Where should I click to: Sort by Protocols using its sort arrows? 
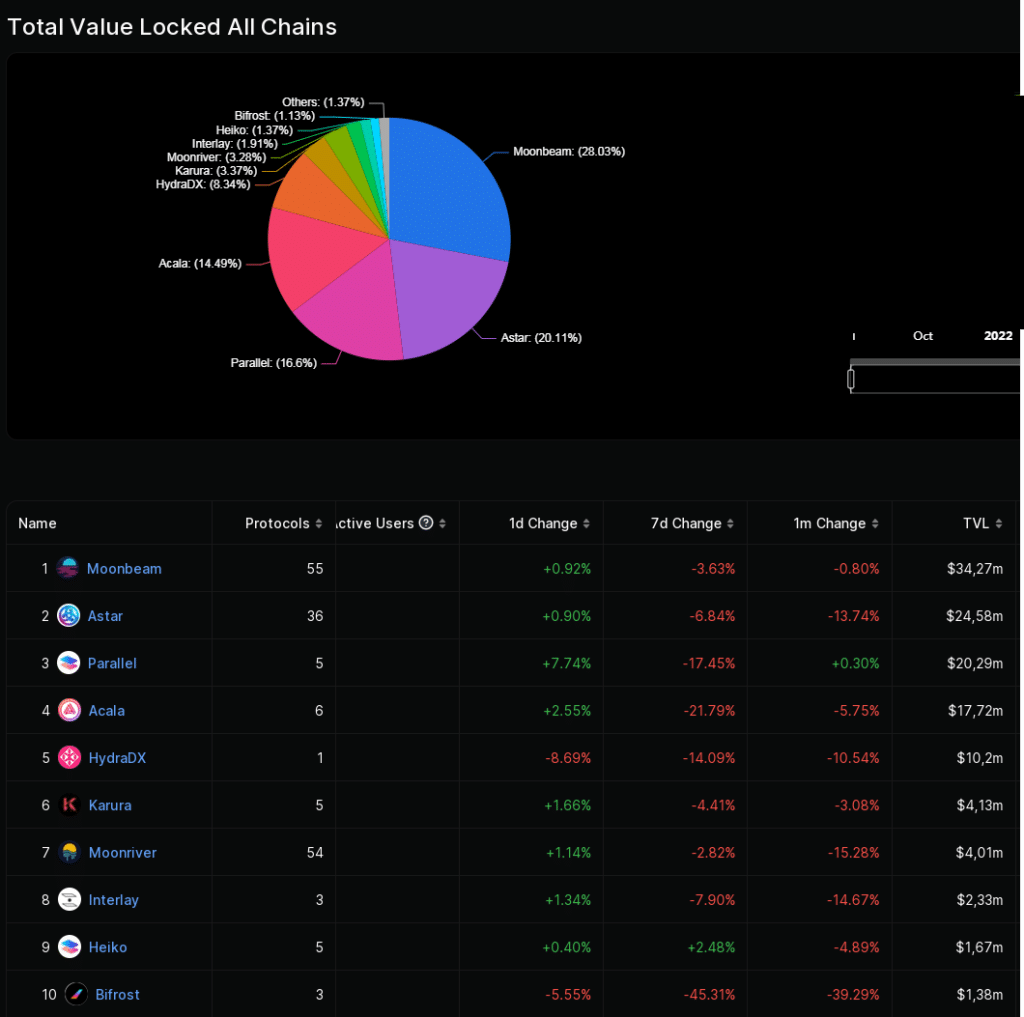(x=319, y=523)
